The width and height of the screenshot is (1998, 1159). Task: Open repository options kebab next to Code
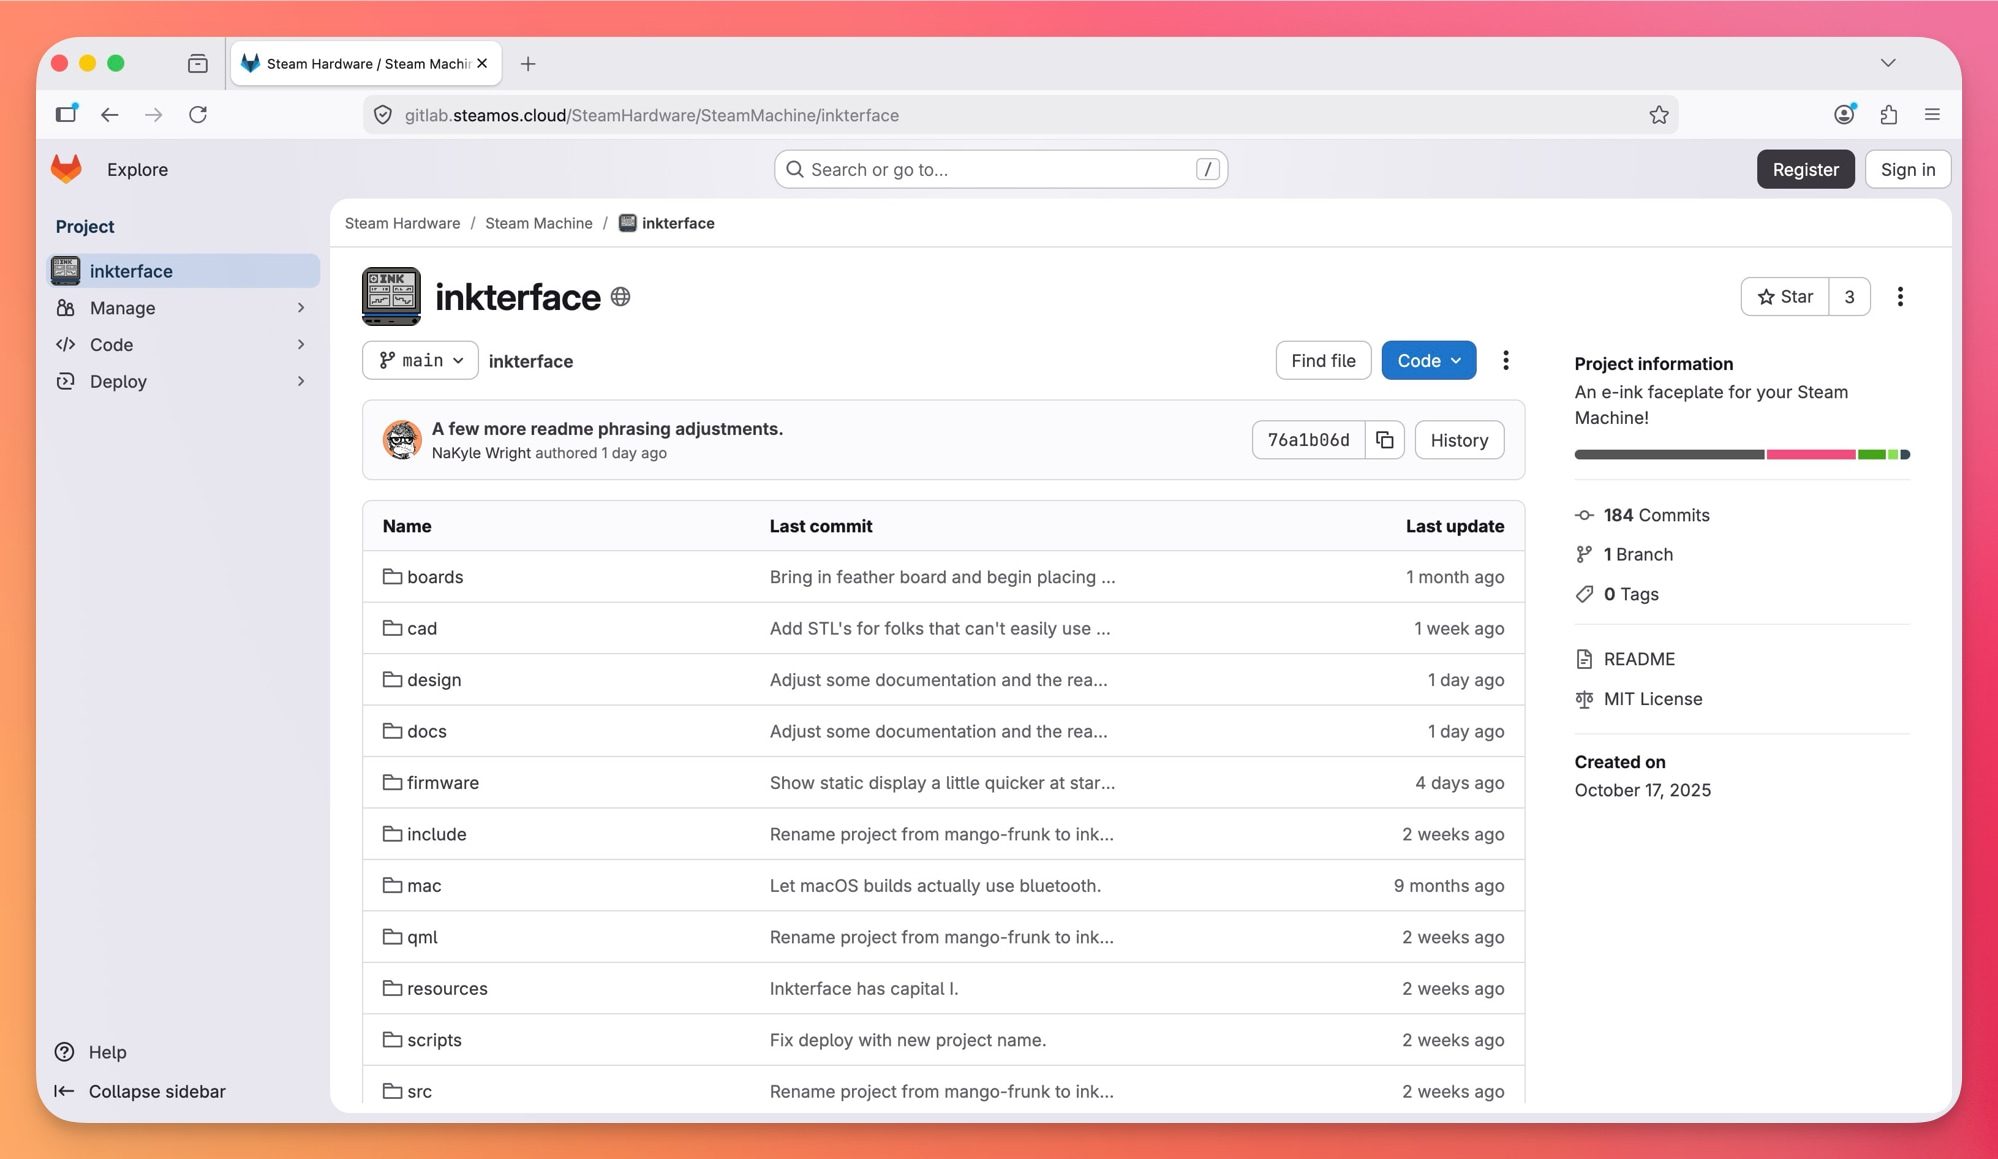click(1505, 360)
